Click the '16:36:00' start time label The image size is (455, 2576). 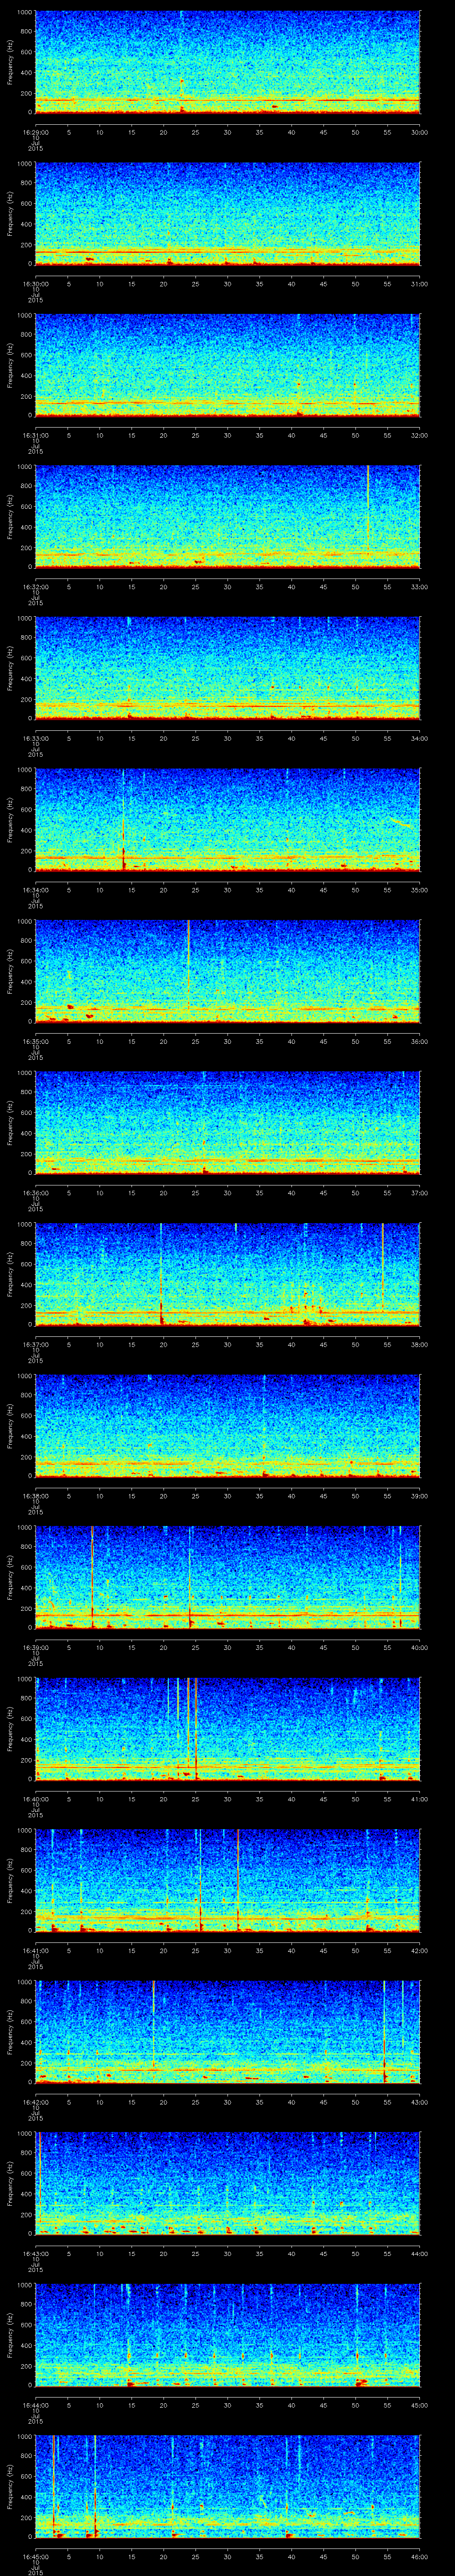click(35, 1193)
